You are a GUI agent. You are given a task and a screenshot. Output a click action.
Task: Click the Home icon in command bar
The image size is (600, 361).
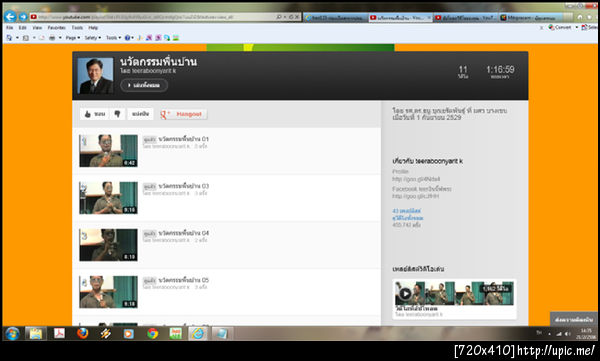click(x=9, y=38)
